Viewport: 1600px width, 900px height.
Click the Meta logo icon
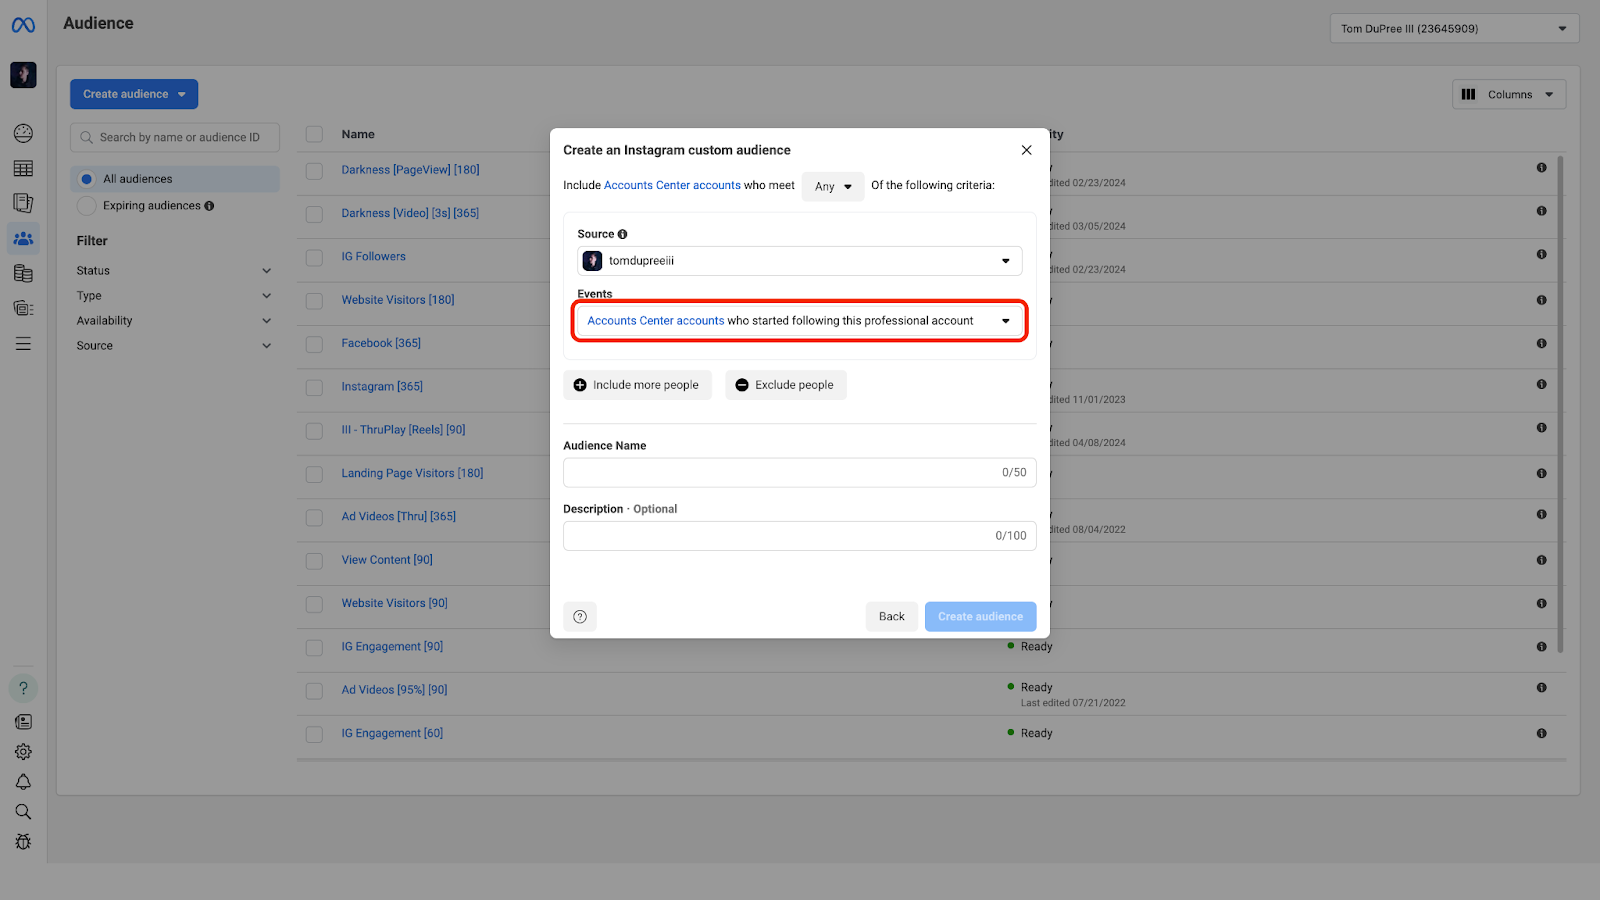click(23, 25)
